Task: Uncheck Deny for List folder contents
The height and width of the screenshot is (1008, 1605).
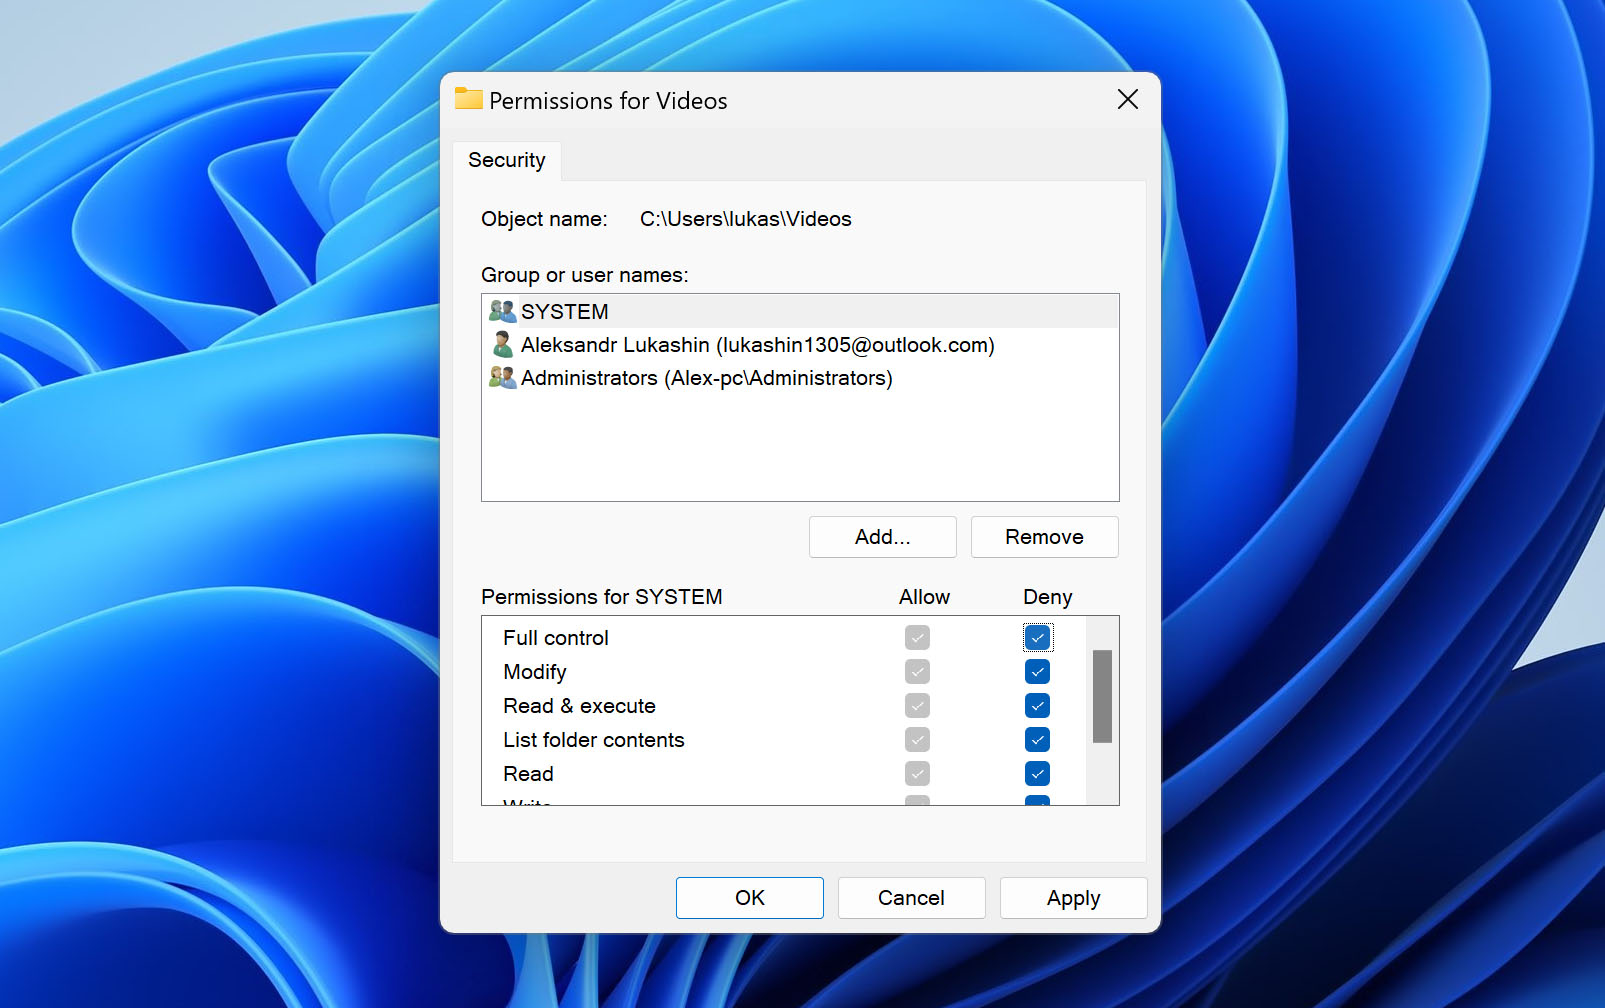Action: click(x=1037, y=740)
